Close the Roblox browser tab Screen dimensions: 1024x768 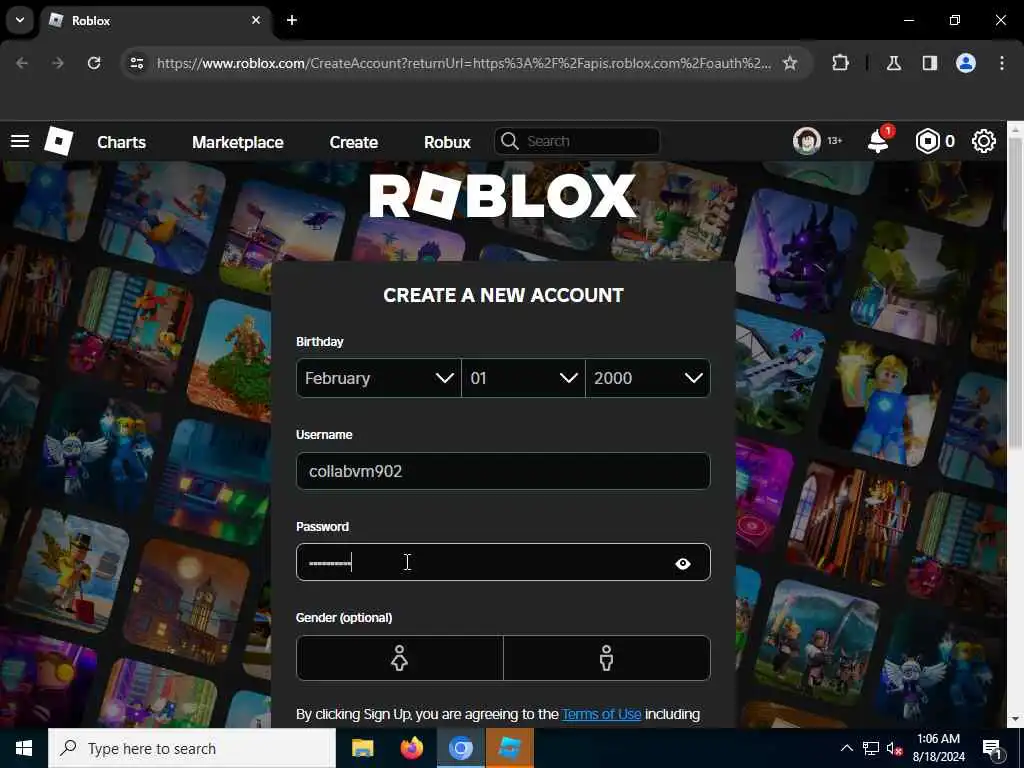256,20
